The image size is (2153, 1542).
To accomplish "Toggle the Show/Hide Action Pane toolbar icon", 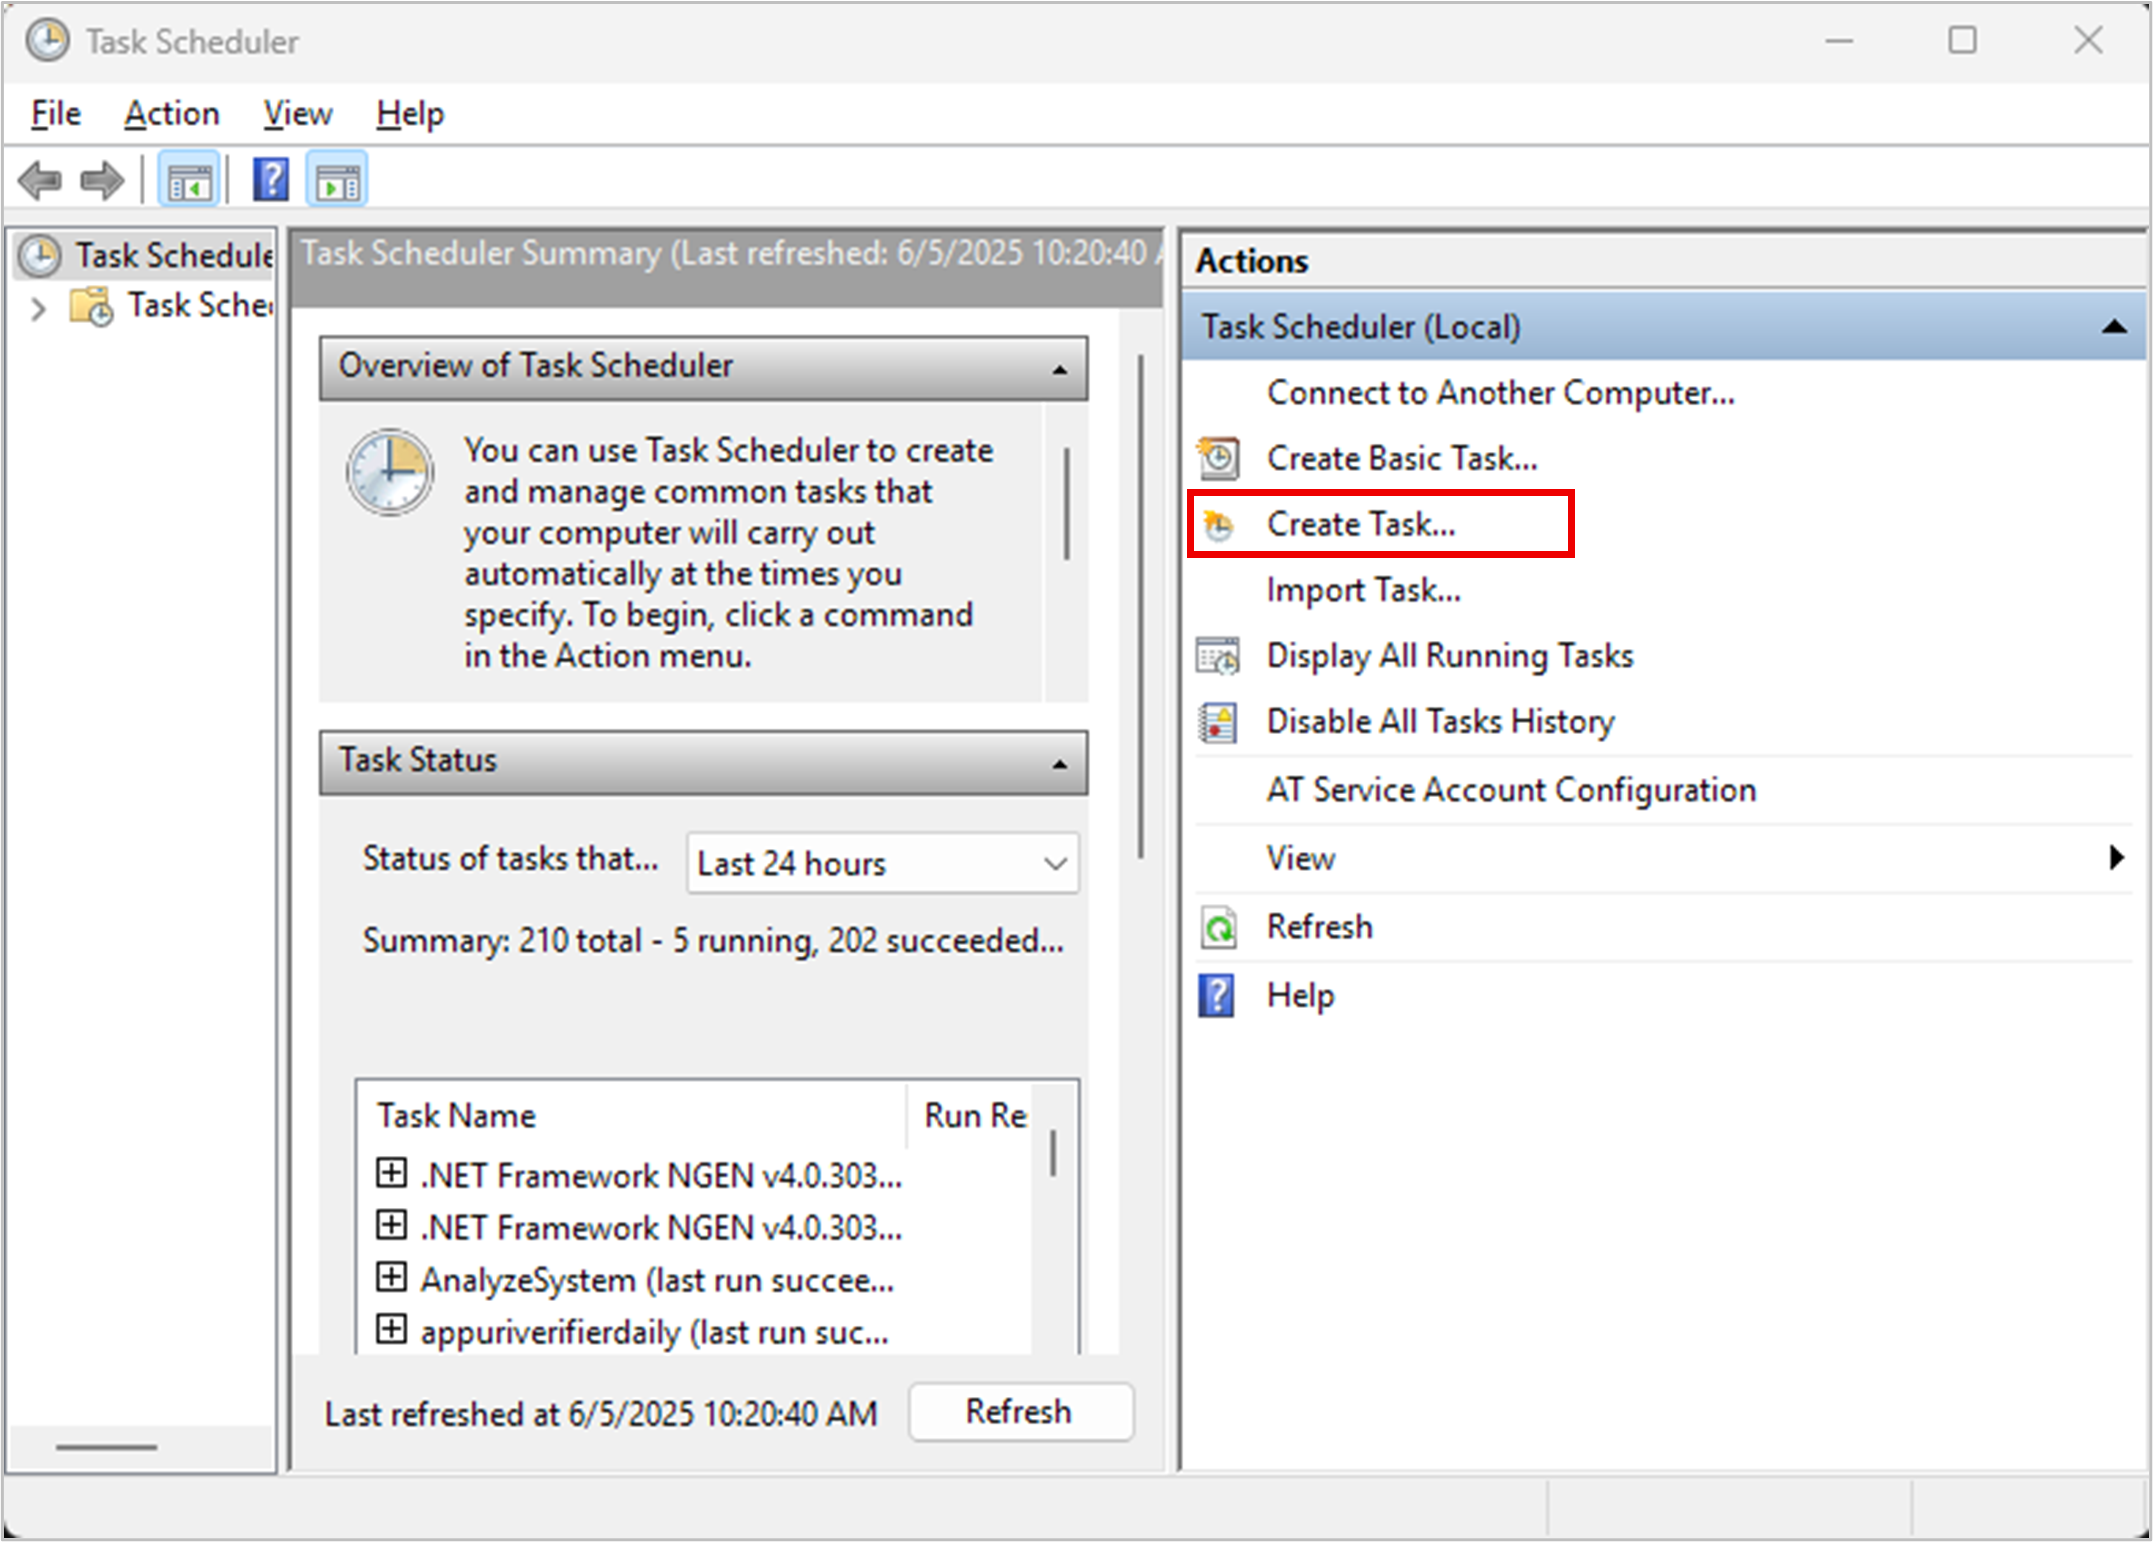I will coord(337,181).
